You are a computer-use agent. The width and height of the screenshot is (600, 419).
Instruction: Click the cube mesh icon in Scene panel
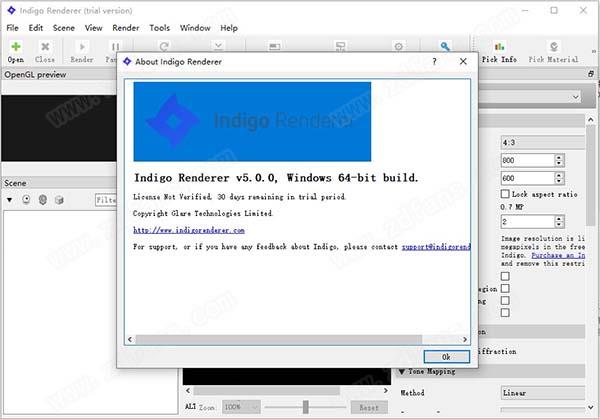pos(59,200)
